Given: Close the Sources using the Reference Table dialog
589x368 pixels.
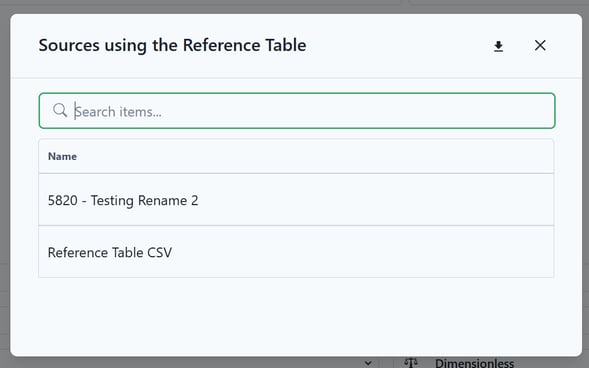Looking at the screenshot, I should [x=540, y=45].
